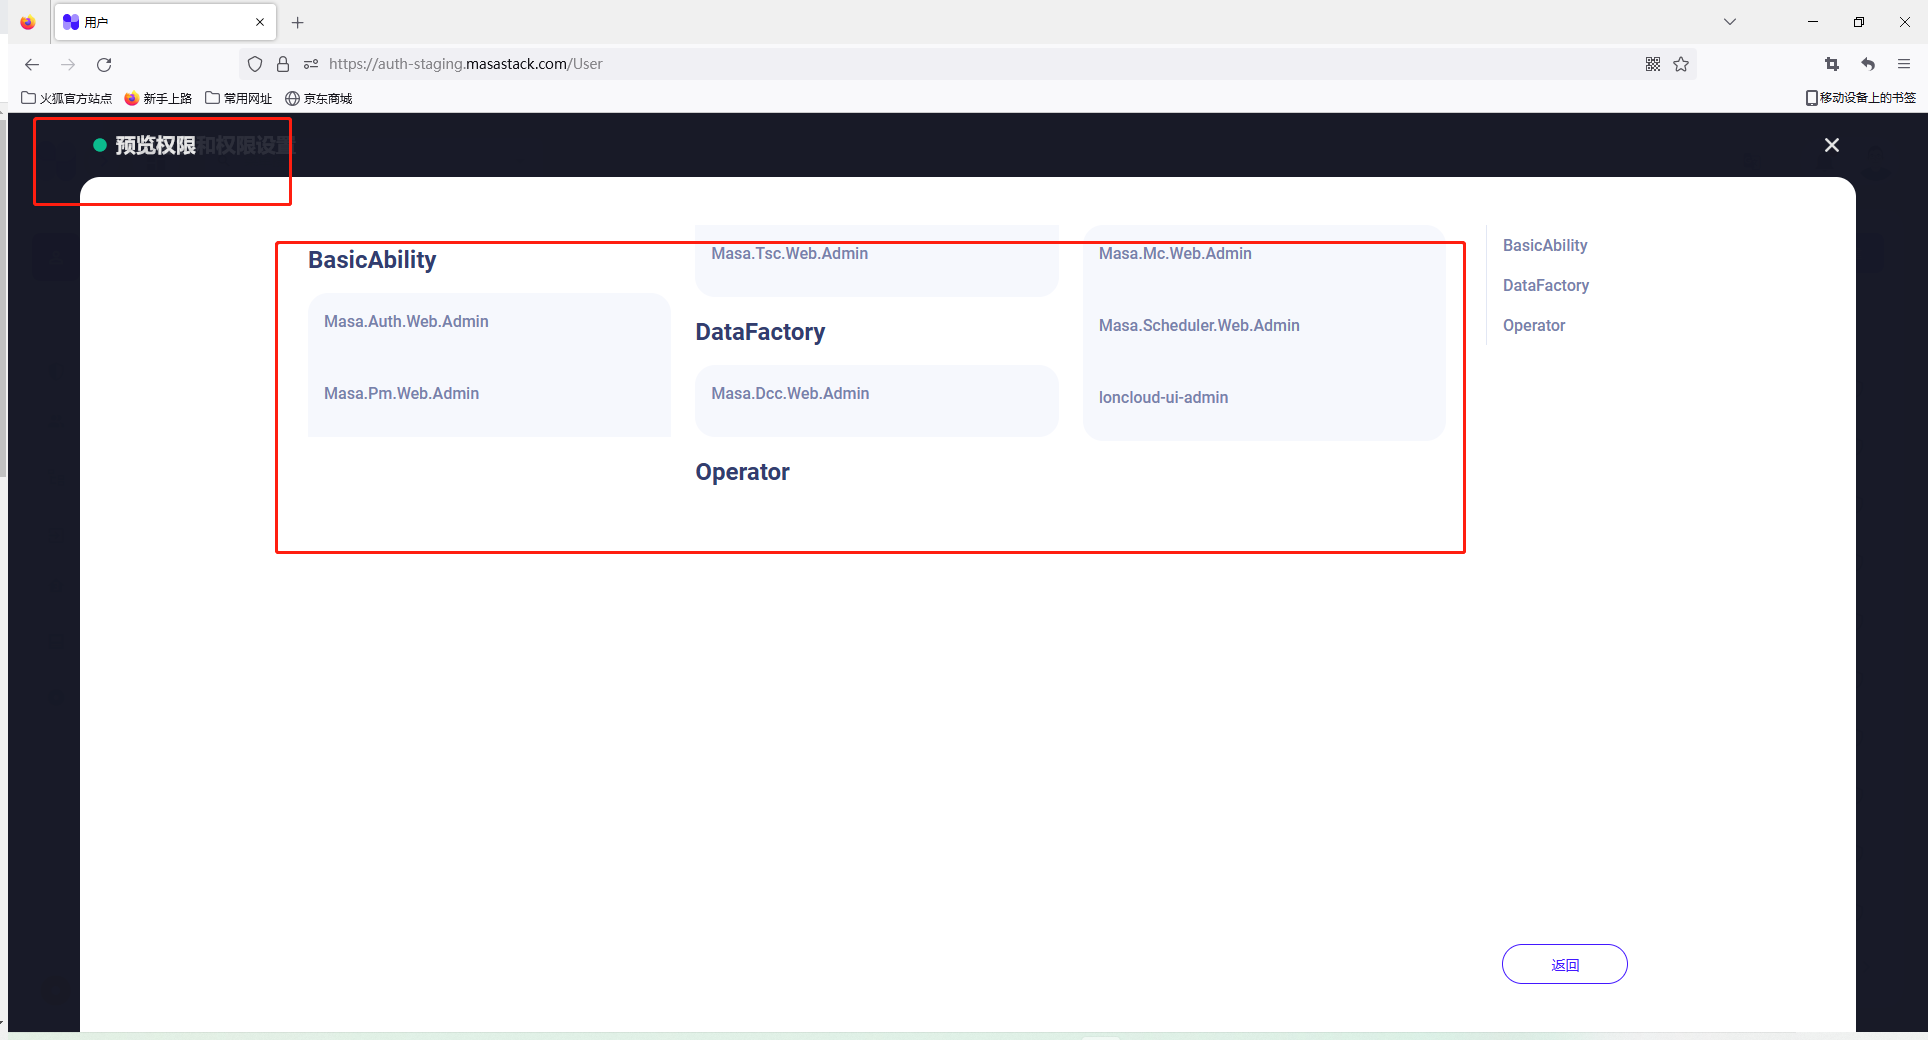Open the 常用网址 bookmarks folder
The height and width of the screenshot is (1040, 1928).
[238, 98]
